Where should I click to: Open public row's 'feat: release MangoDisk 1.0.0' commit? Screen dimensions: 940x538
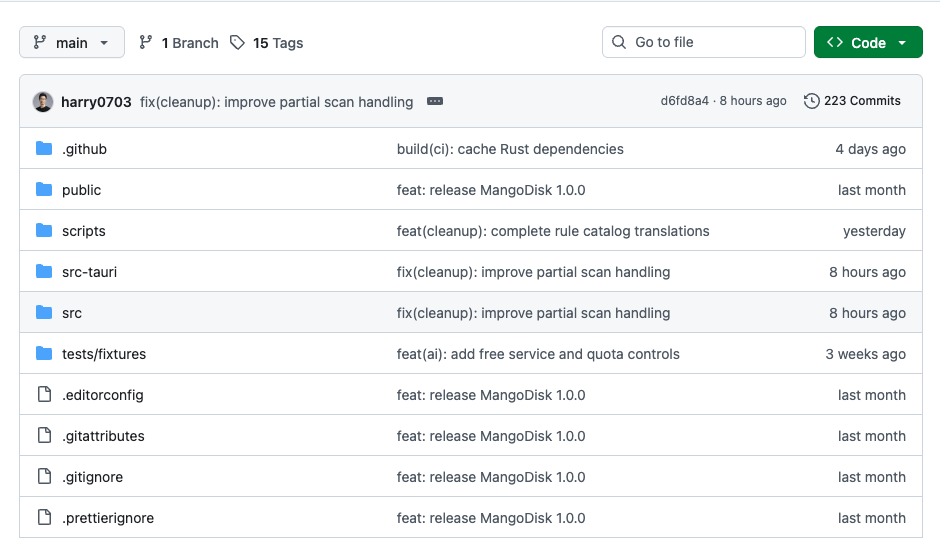coord(491,190)
